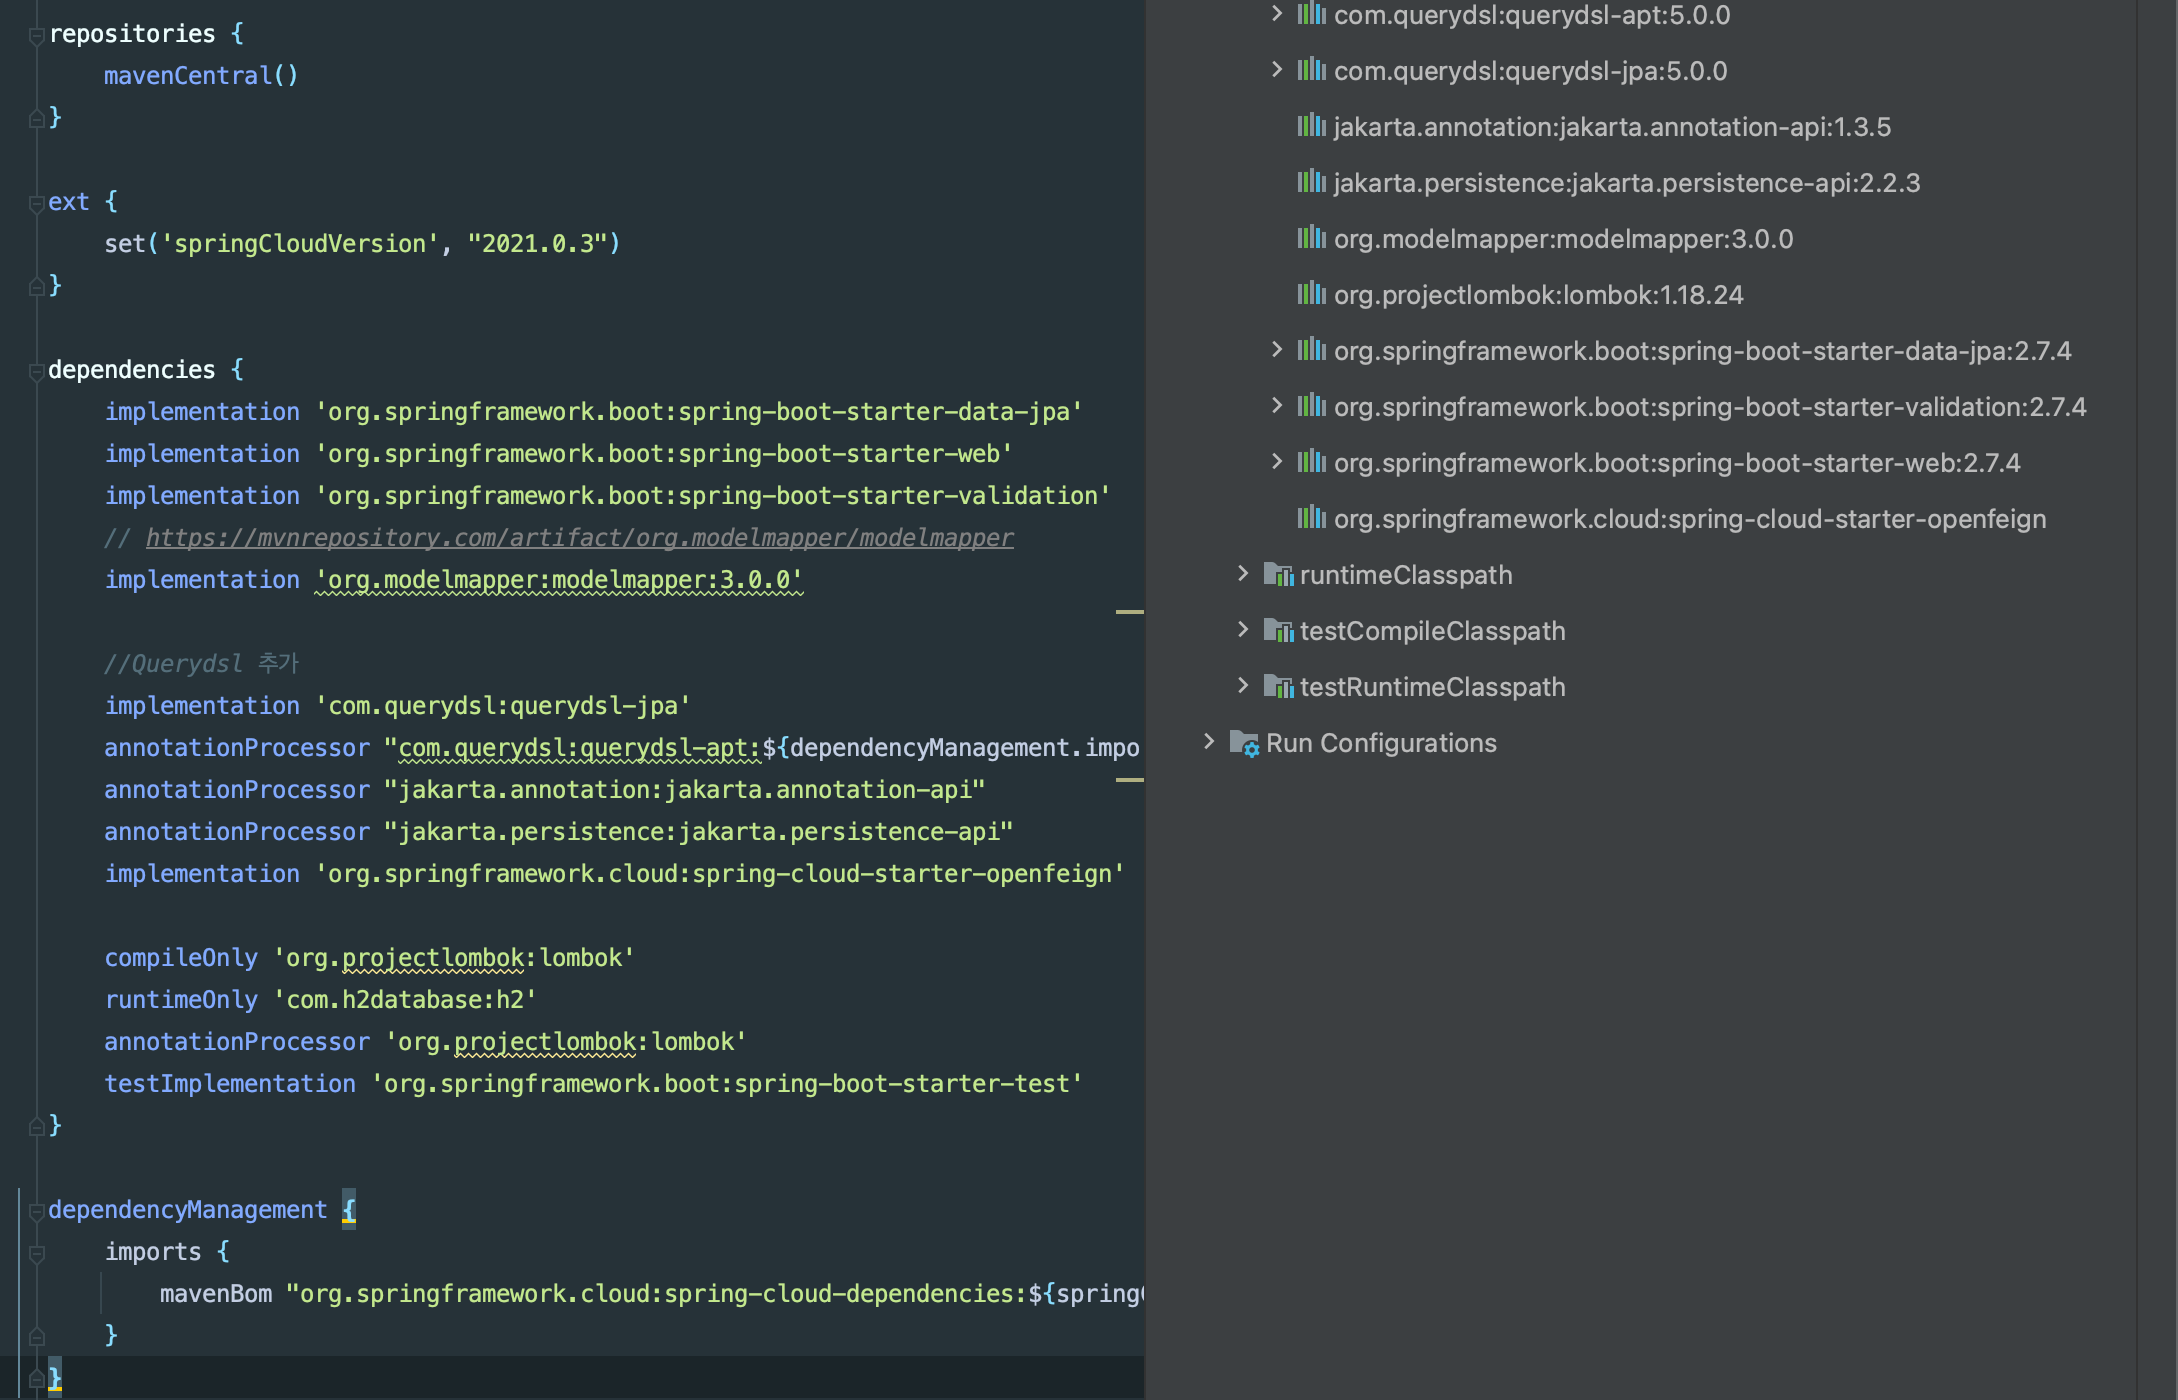Click the dependencyManagement keyword
The image size is (2178, 1400).
[x=187, y=1210]
